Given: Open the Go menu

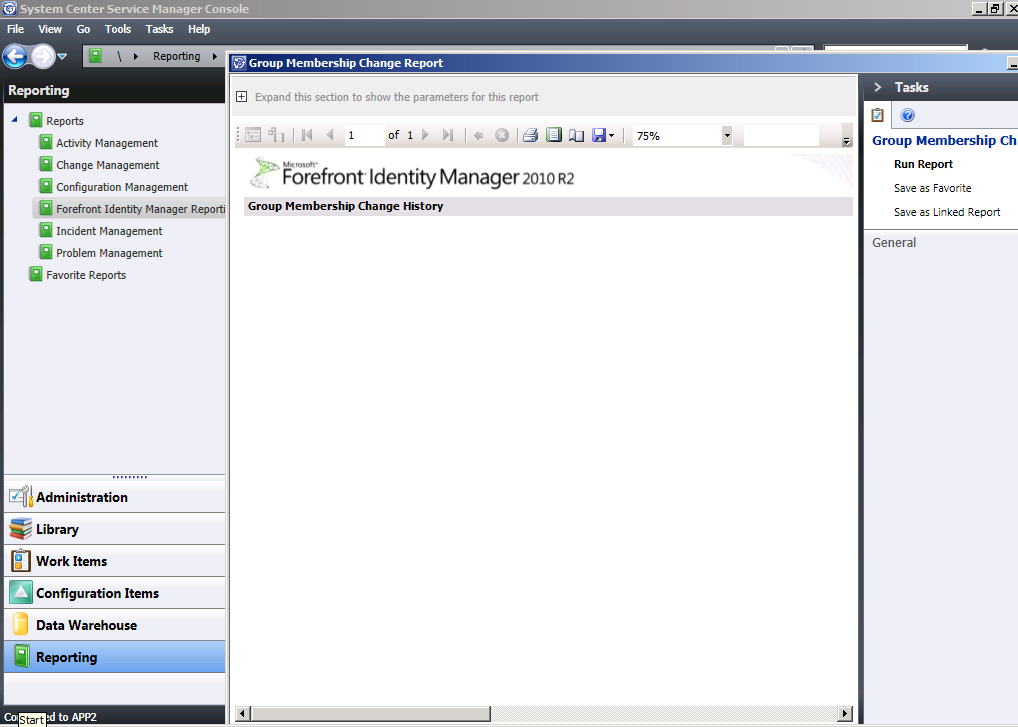Looking at the screenshot, I should point(83,29).
